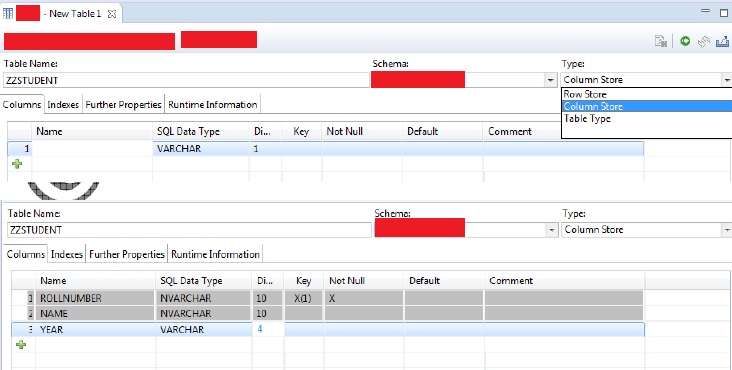Click the table icon on the New Table 1 tab
The image size is (732, 370).
click(7, 13)
